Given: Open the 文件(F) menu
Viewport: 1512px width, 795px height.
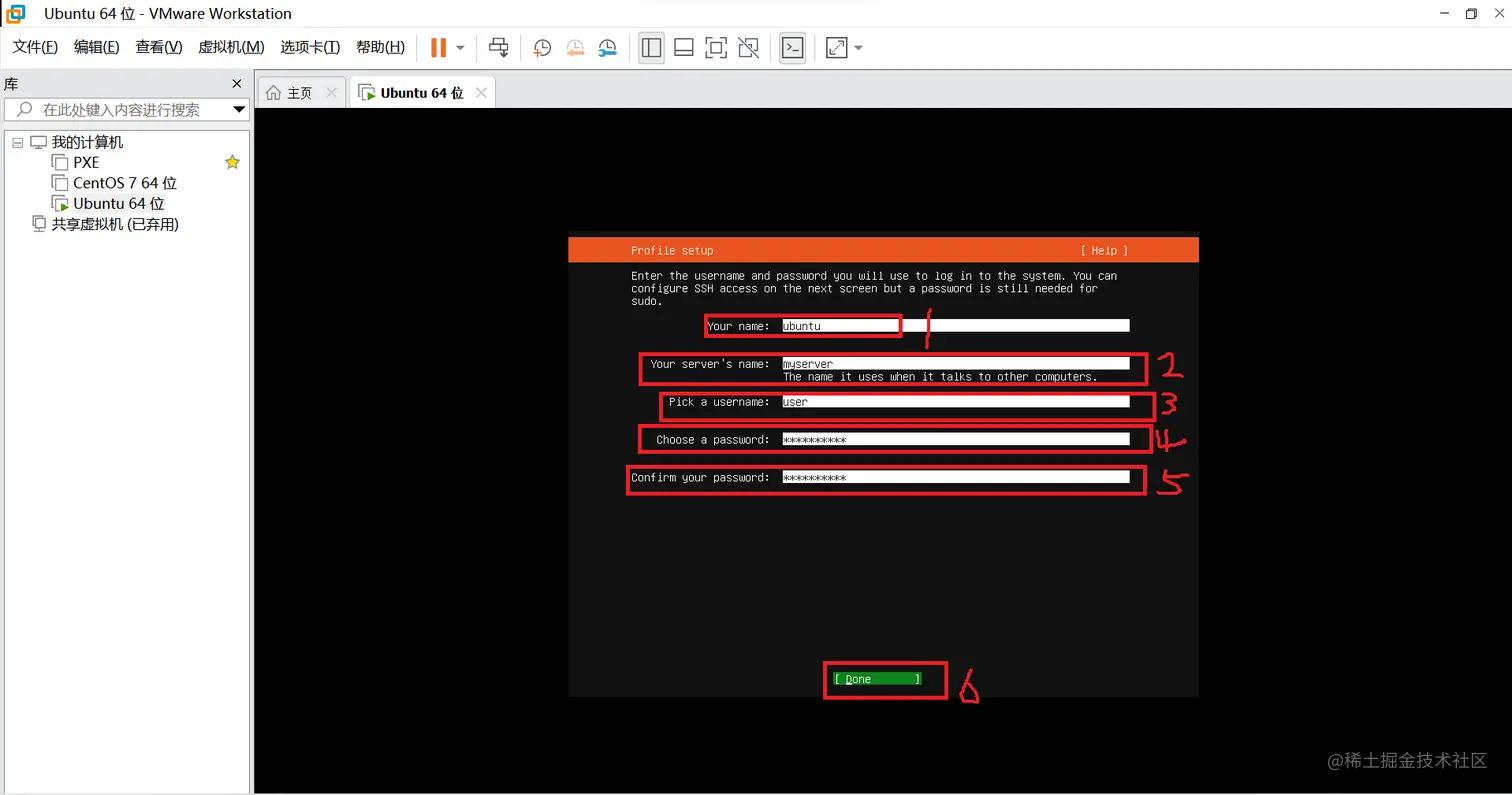Looking at the screenshot, I should [x=35, y=47].
